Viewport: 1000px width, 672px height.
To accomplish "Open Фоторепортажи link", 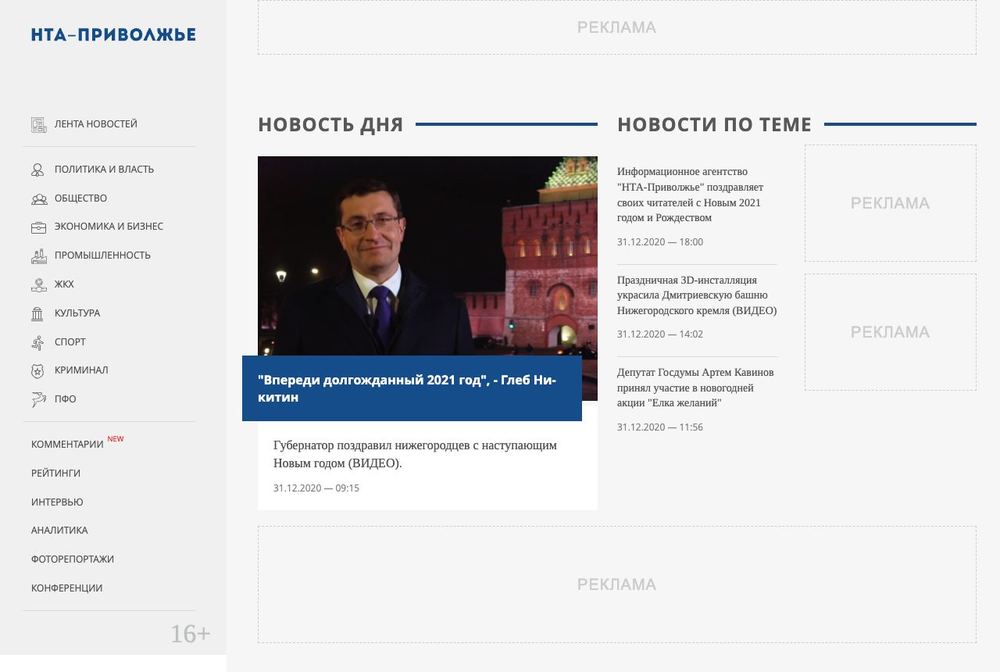I will click(x=72, y=559).
